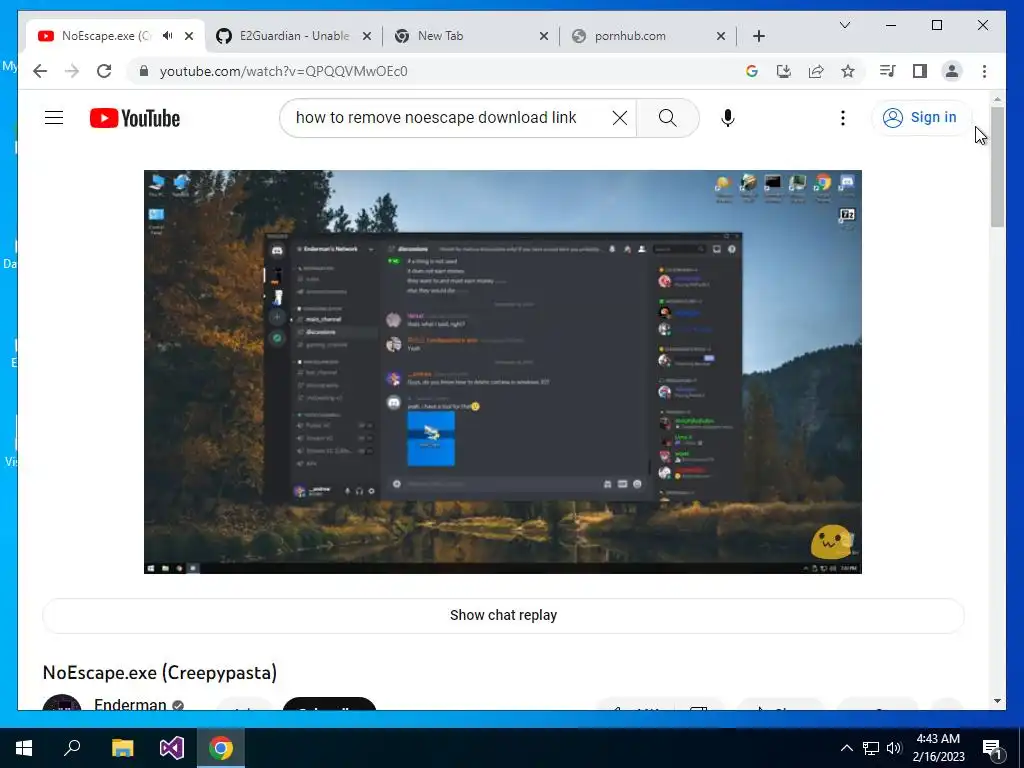
Task: Open the network icon in system tray
Action: [x=871, y=748]
